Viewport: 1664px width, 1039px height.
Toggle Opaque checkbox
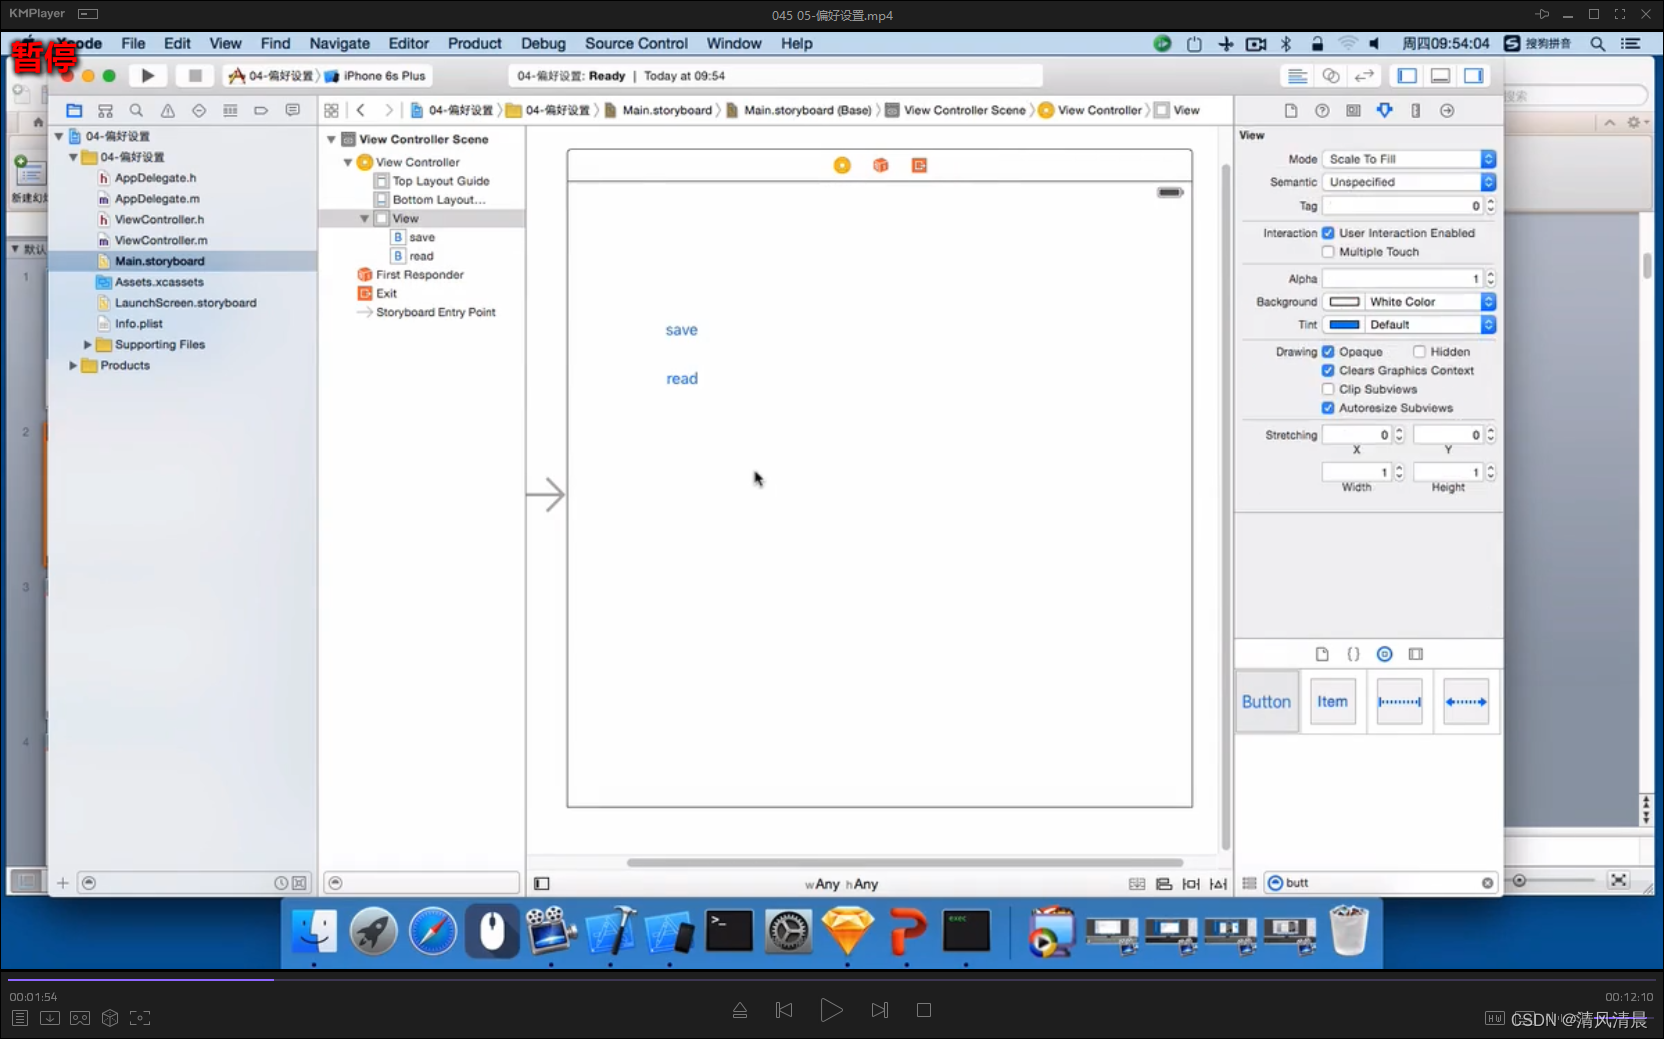(1328, 352)
